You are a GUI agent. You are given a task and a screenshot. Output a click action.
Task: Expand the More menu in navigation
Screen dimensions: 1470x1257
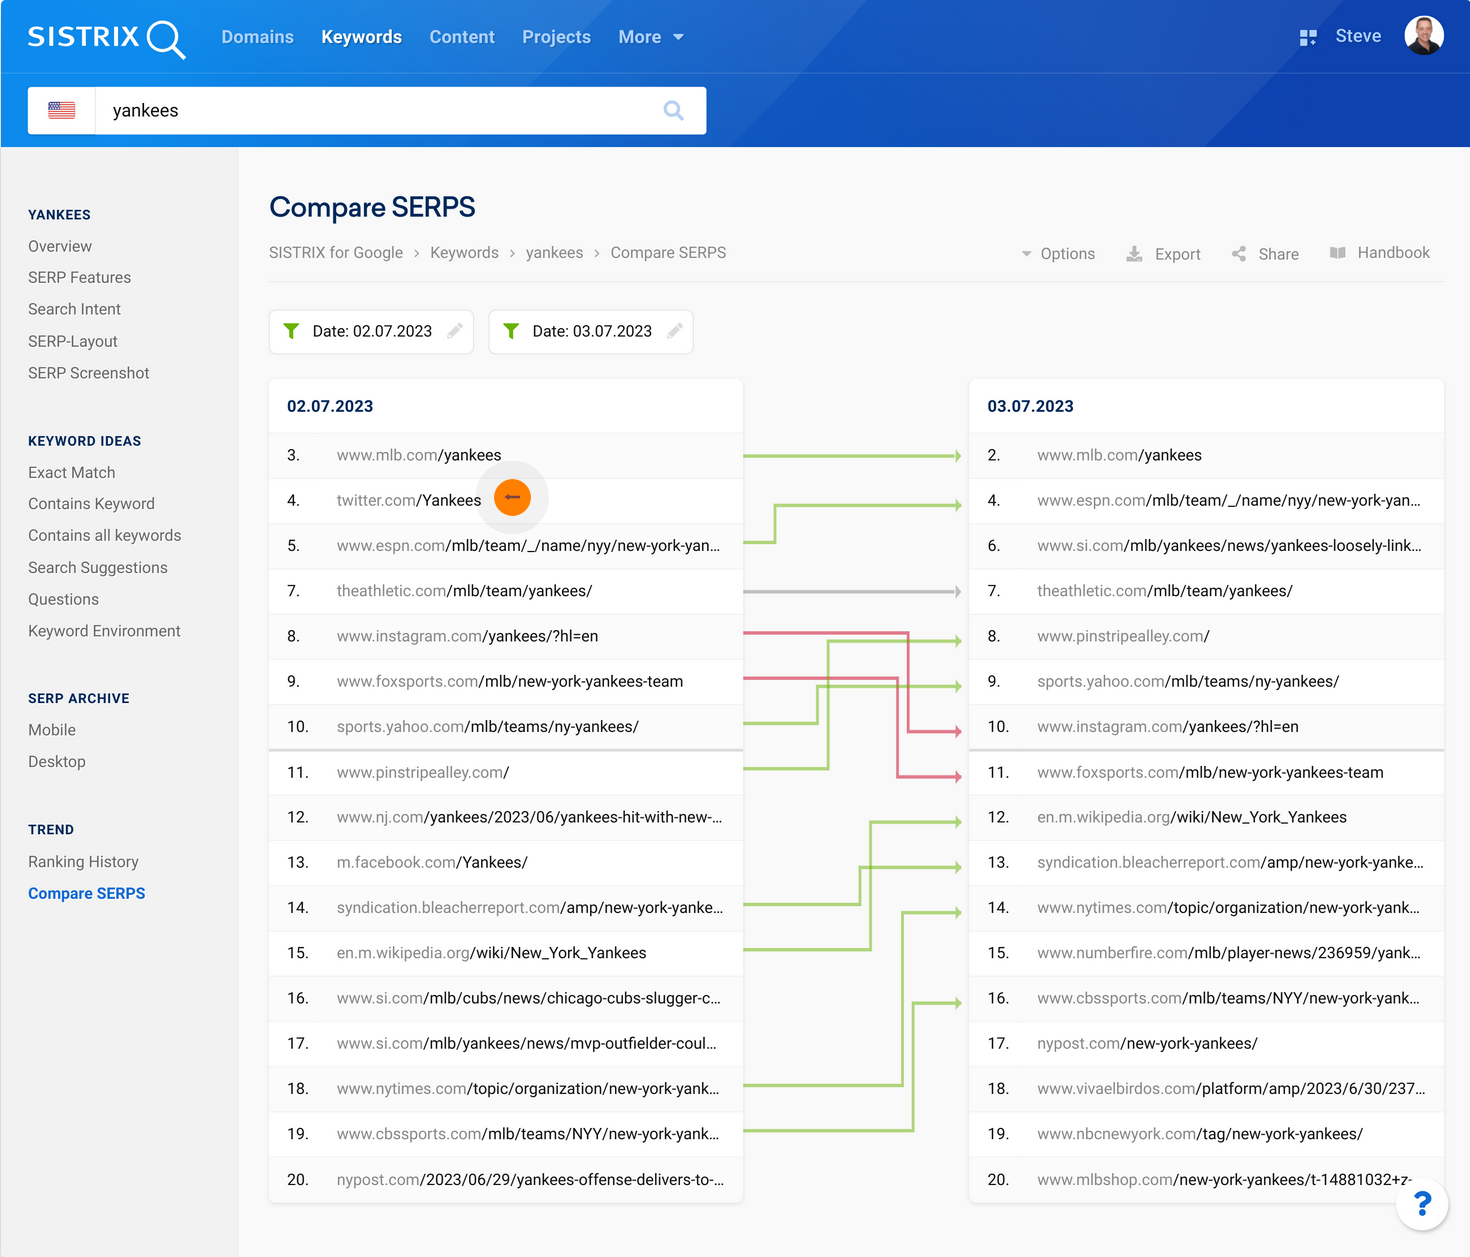pyautogui.click(x=651, y=37)
